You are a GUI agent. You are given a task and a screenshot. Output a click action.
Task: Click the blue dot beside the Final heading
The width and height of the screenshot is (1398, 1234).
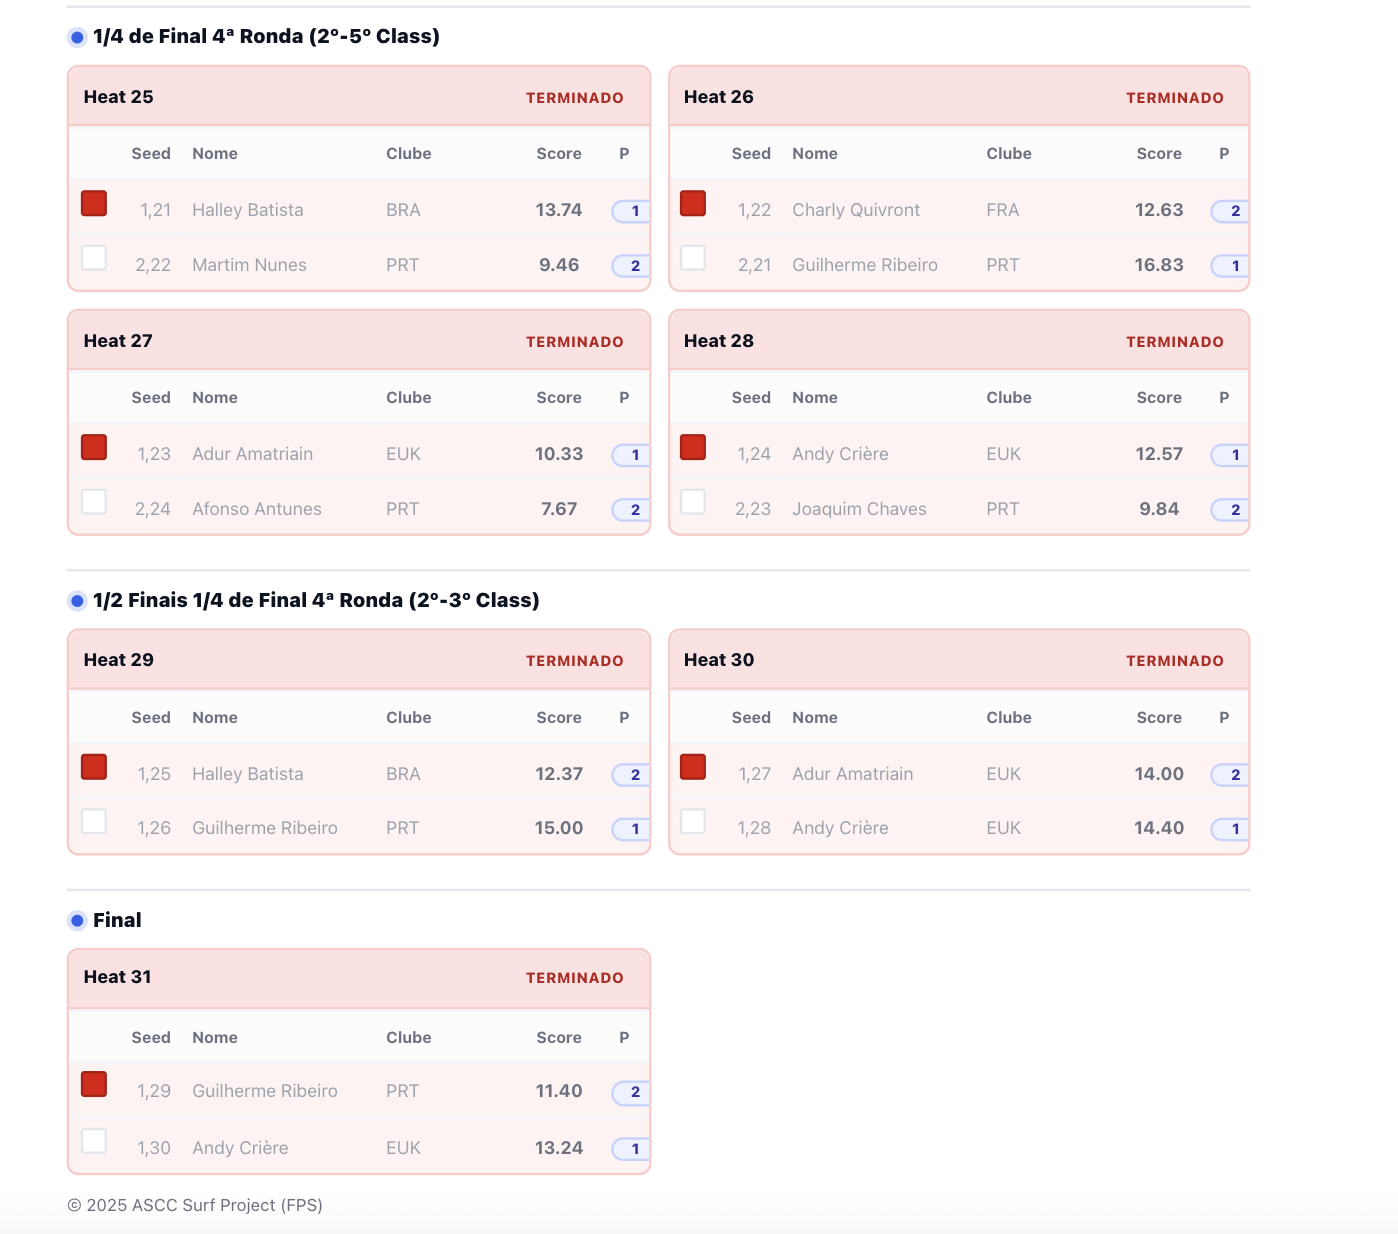(x=77, y=921)
